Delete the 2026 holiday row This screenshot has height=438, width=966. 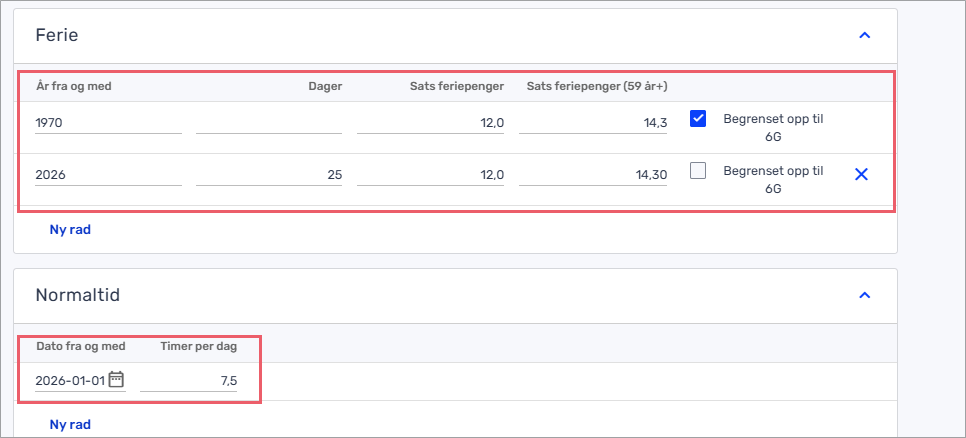click(x=861, y=175)
